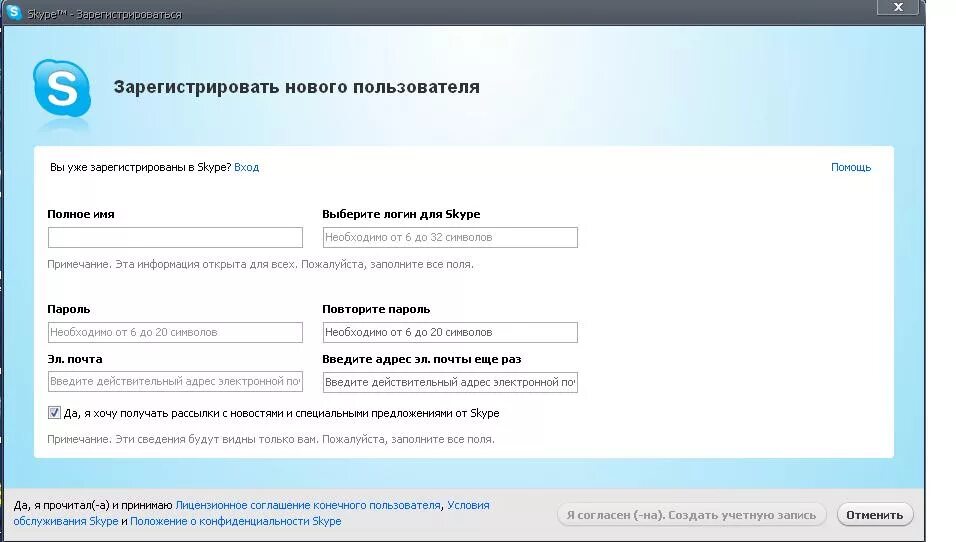Click the newsletter checkbox label text
The image size is (956, 542).
(x=281, y=413)
